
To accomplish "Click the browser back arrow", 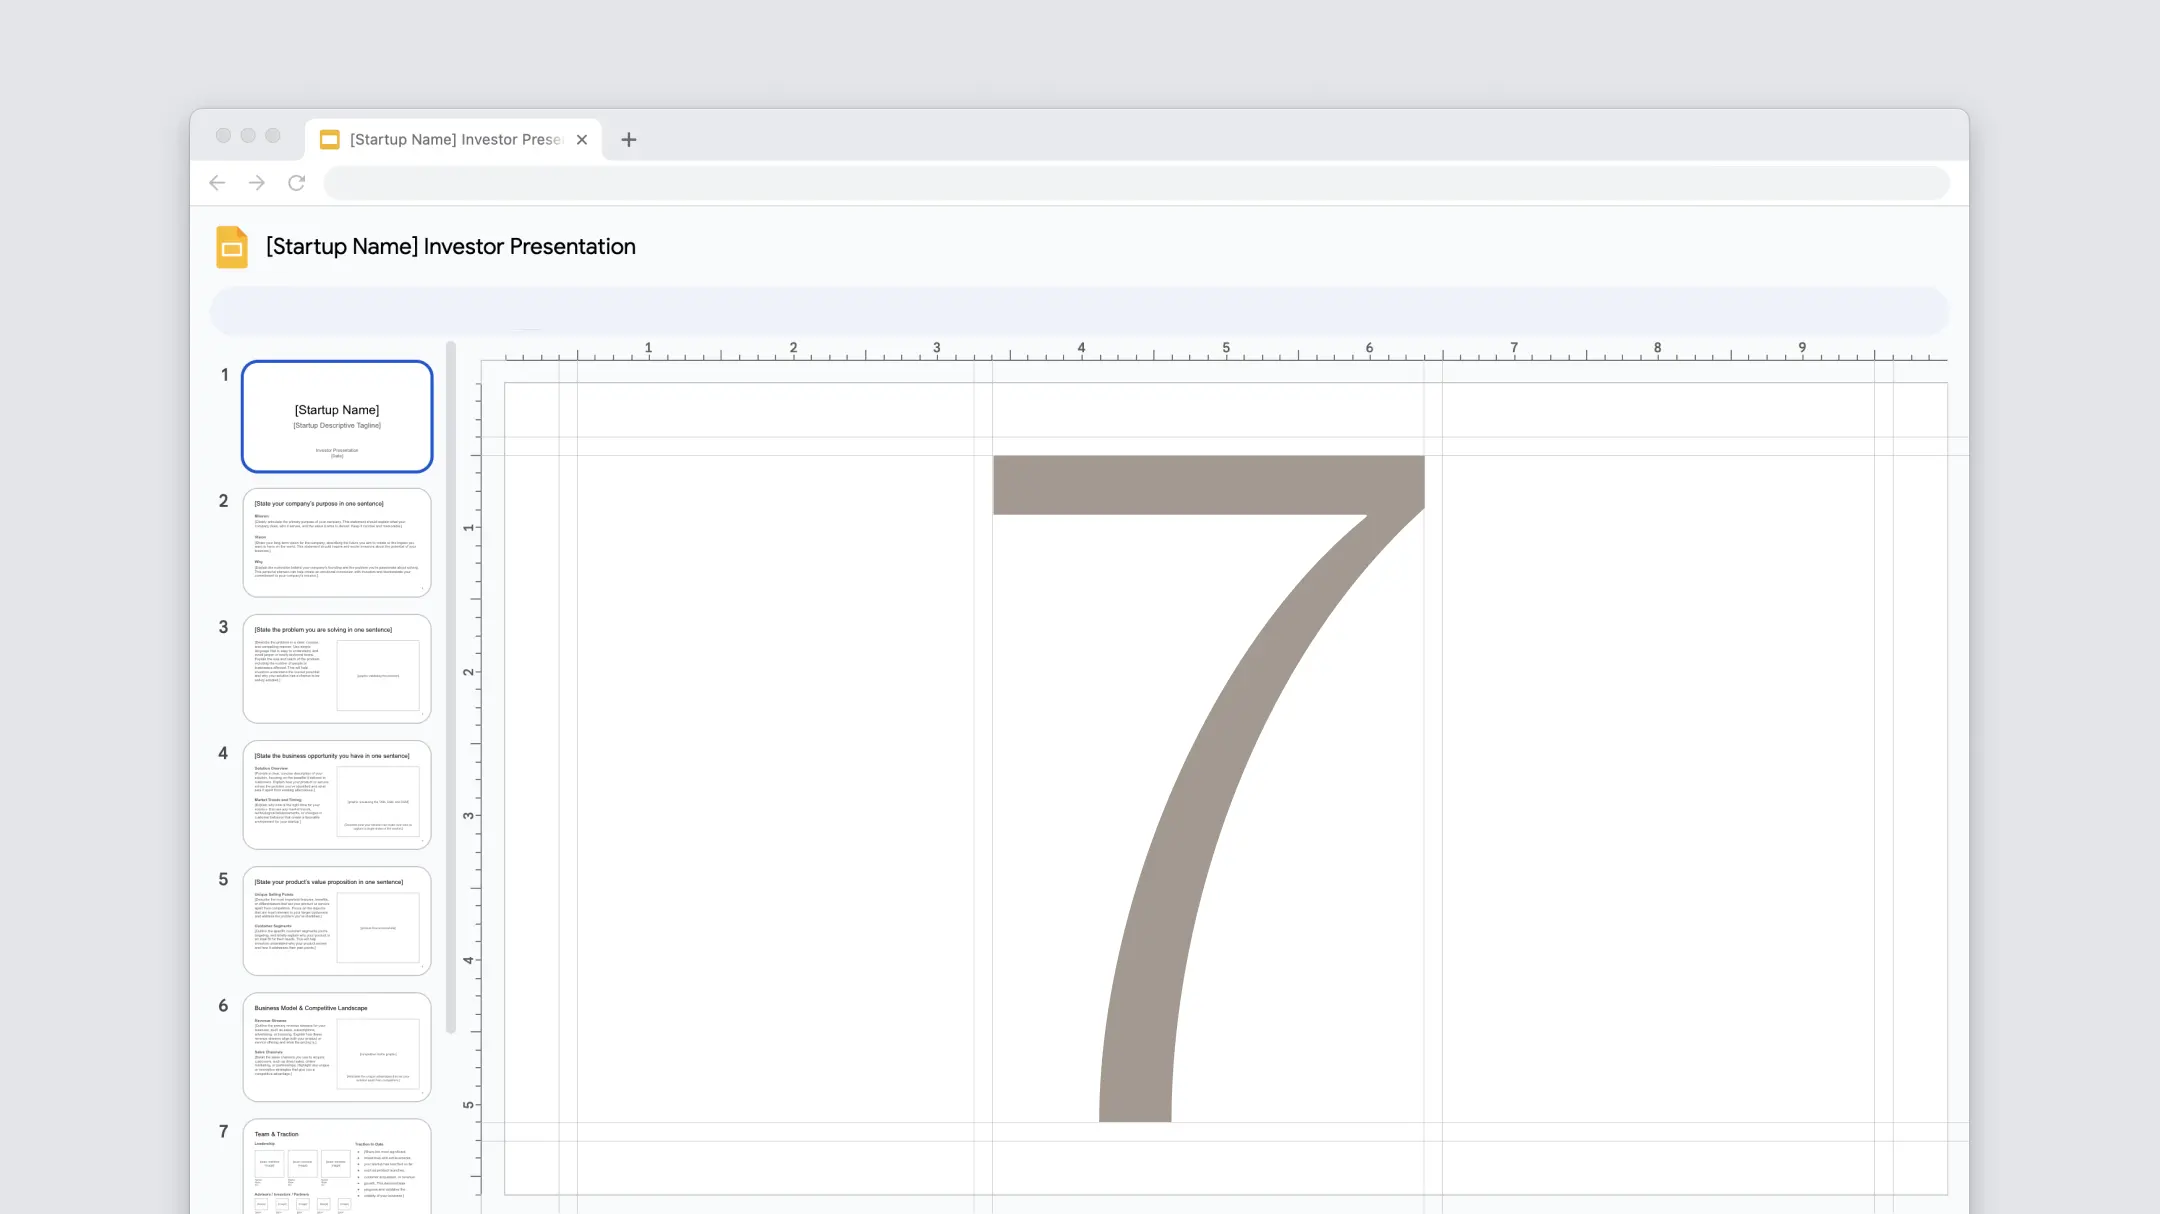I will 217,183.
